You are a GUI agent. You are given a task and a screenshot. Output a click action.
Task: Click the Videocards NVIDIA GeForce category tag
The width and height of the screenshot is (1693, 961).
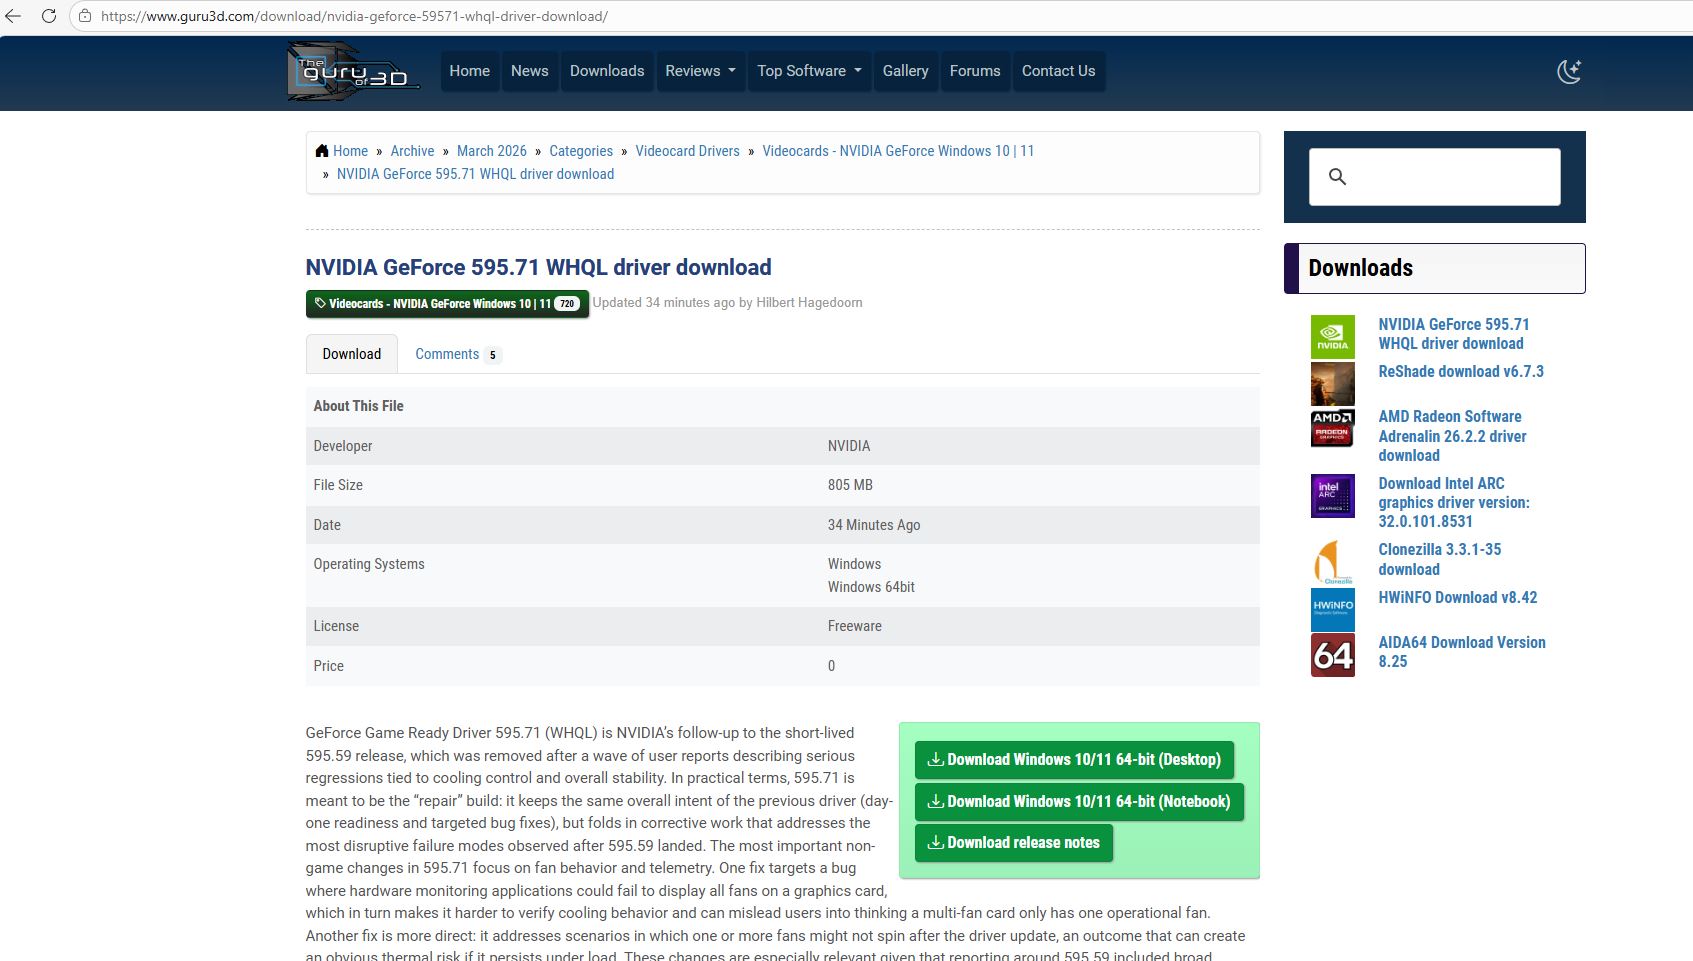[x=447, y=304]
